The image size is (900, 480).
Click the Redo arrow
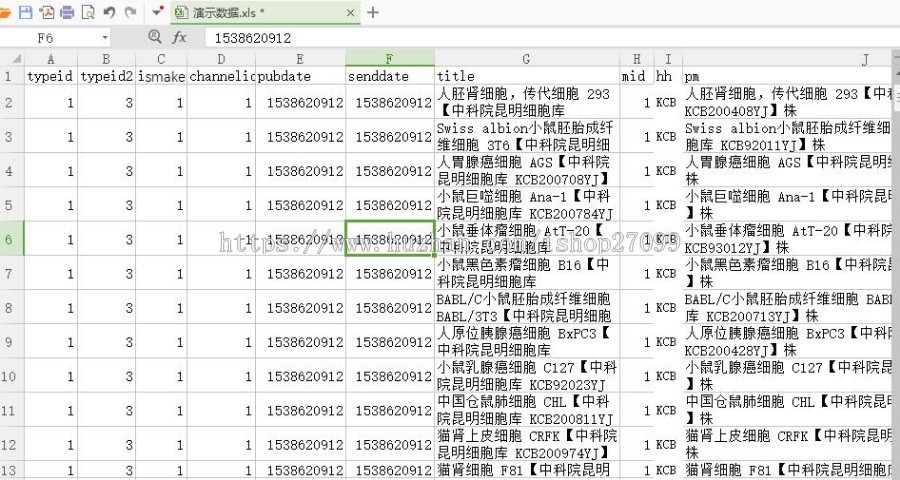(x=130, y=12)
